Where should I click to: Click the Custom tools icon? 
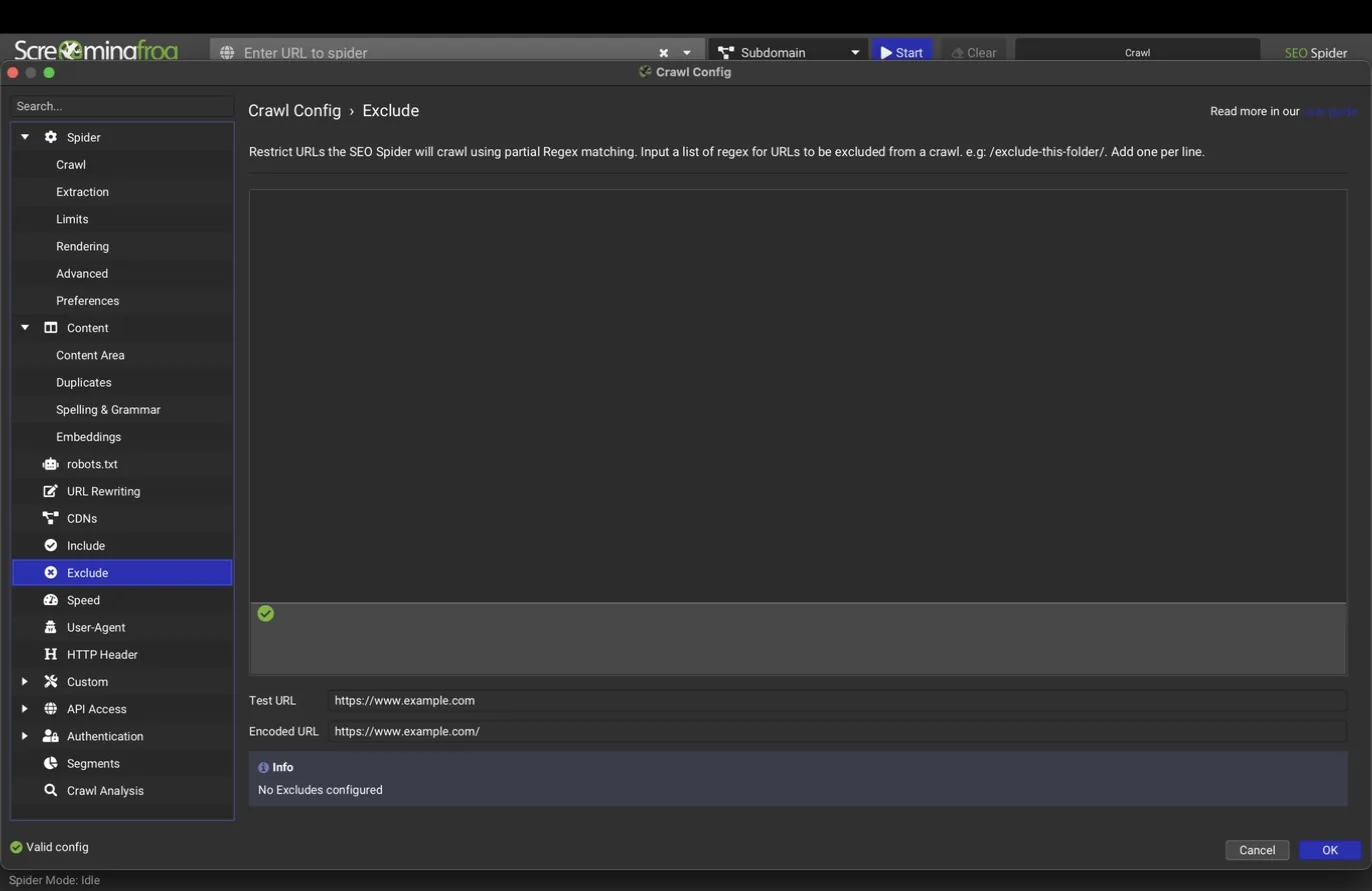(51, 682)
